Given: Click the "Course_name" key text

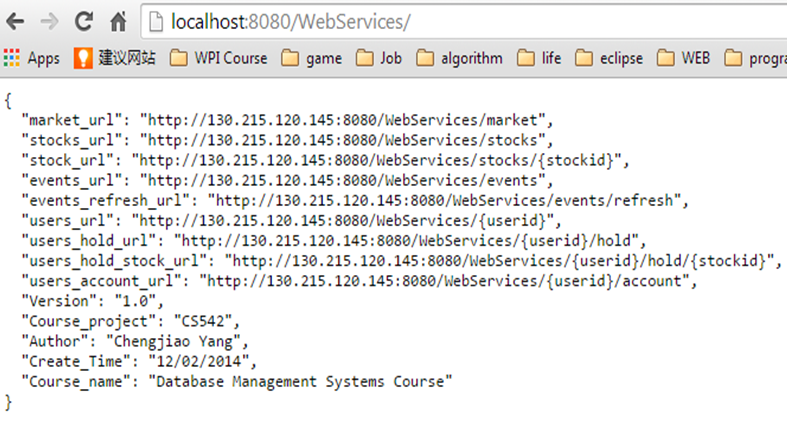Looking at the screenshot, I should coord(76,382).
